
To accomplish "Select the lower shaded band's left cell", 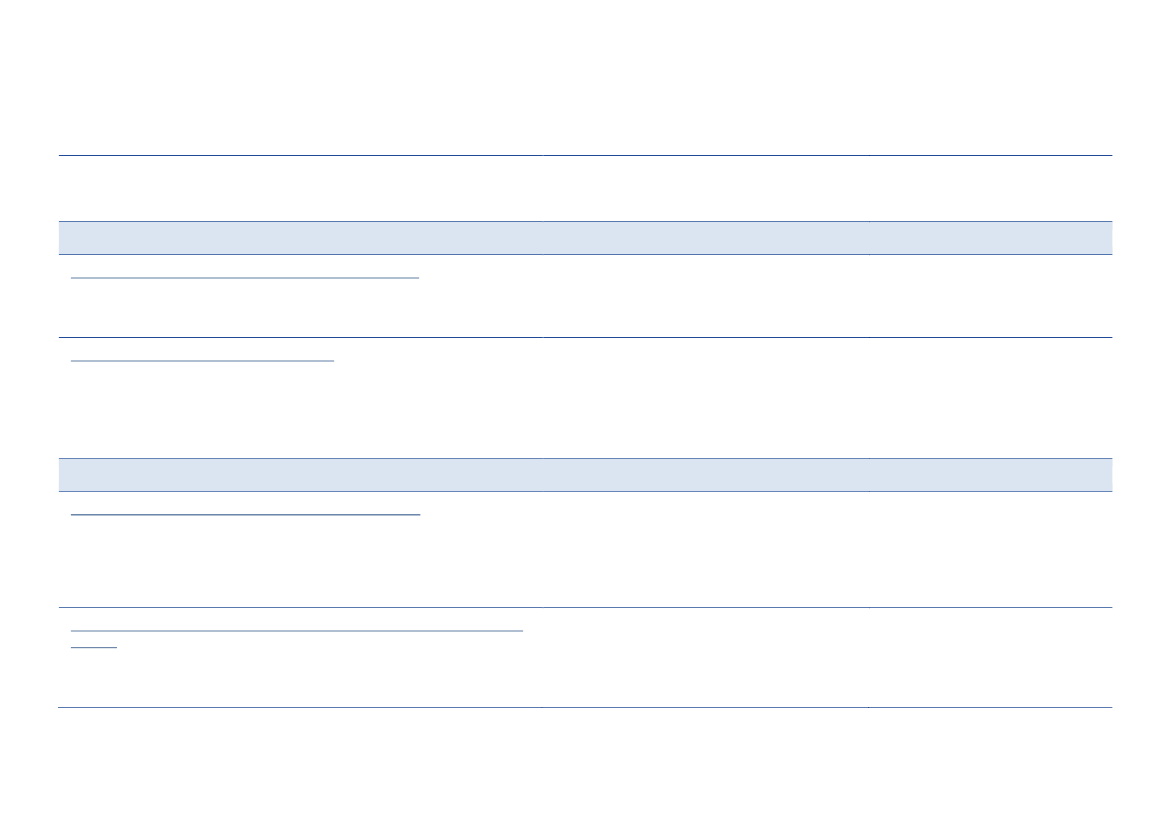I will (x=300, y=475).
